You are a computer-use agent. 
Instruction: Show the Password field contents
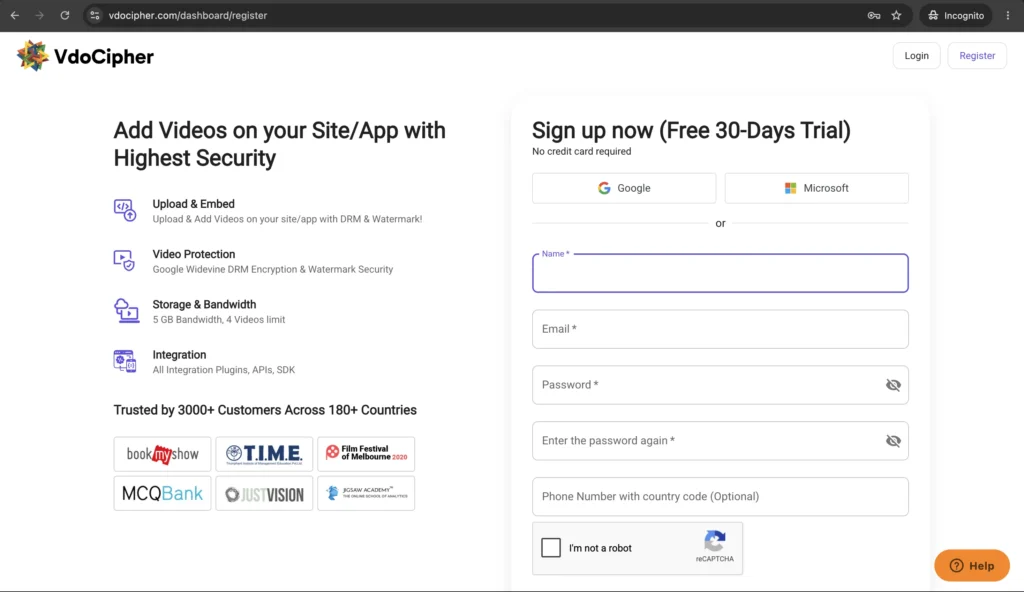(893, 385)
